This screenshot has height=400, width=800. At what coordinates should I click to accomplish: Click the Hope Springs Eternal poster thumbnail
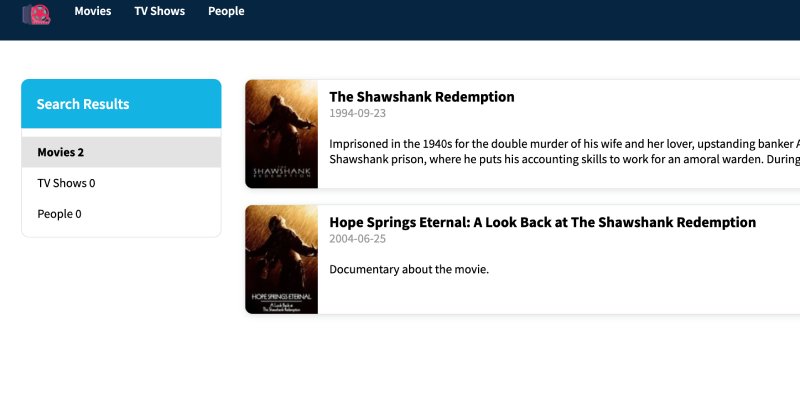282,259
